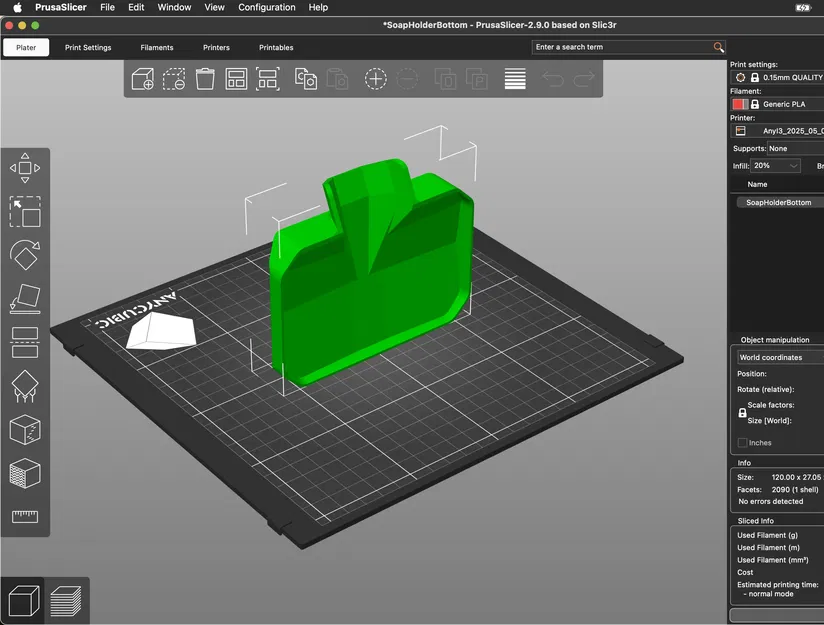Screen dimensions: 824x625
Task: Switch to 3D editor view
Action: click(x=24, y=601)
